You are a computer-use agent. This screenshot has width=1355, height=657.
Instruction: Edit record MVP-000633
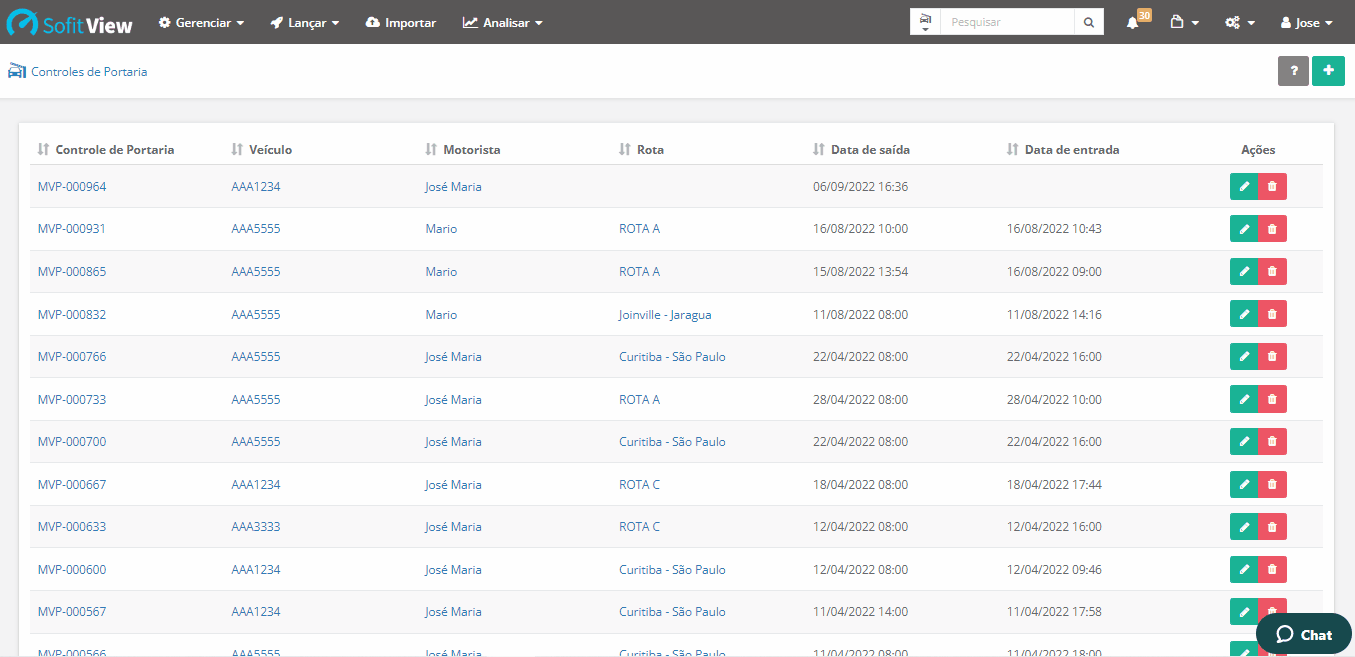pos(1244,526)
